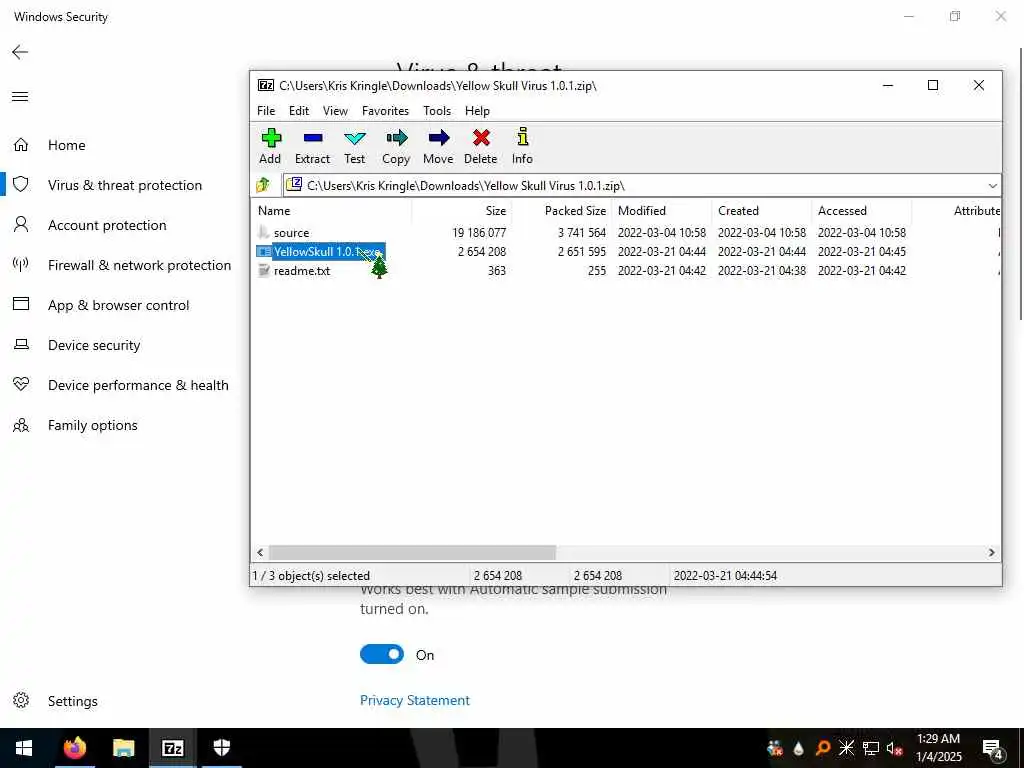The height and width of the screenshot is (768, 1024).
Task: Click the Firewall & network protection antenna icon
Action: (x=21, y=264)
